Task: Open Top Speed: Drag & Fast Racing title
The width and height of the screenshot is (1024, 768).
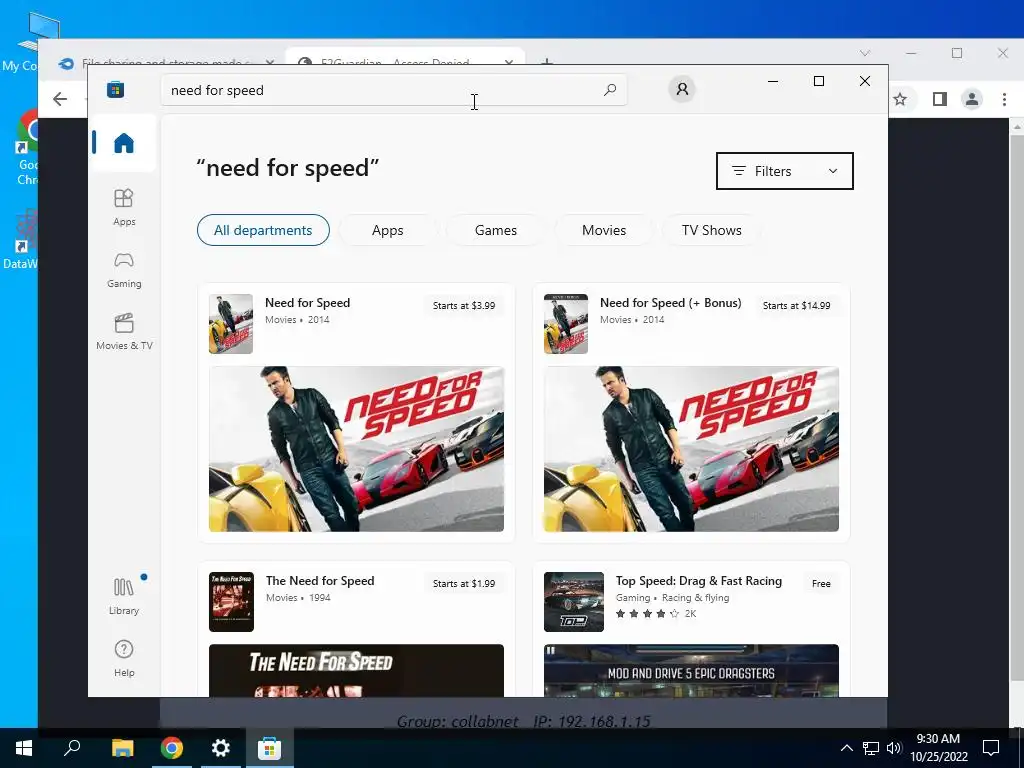Action: (699, 581)
